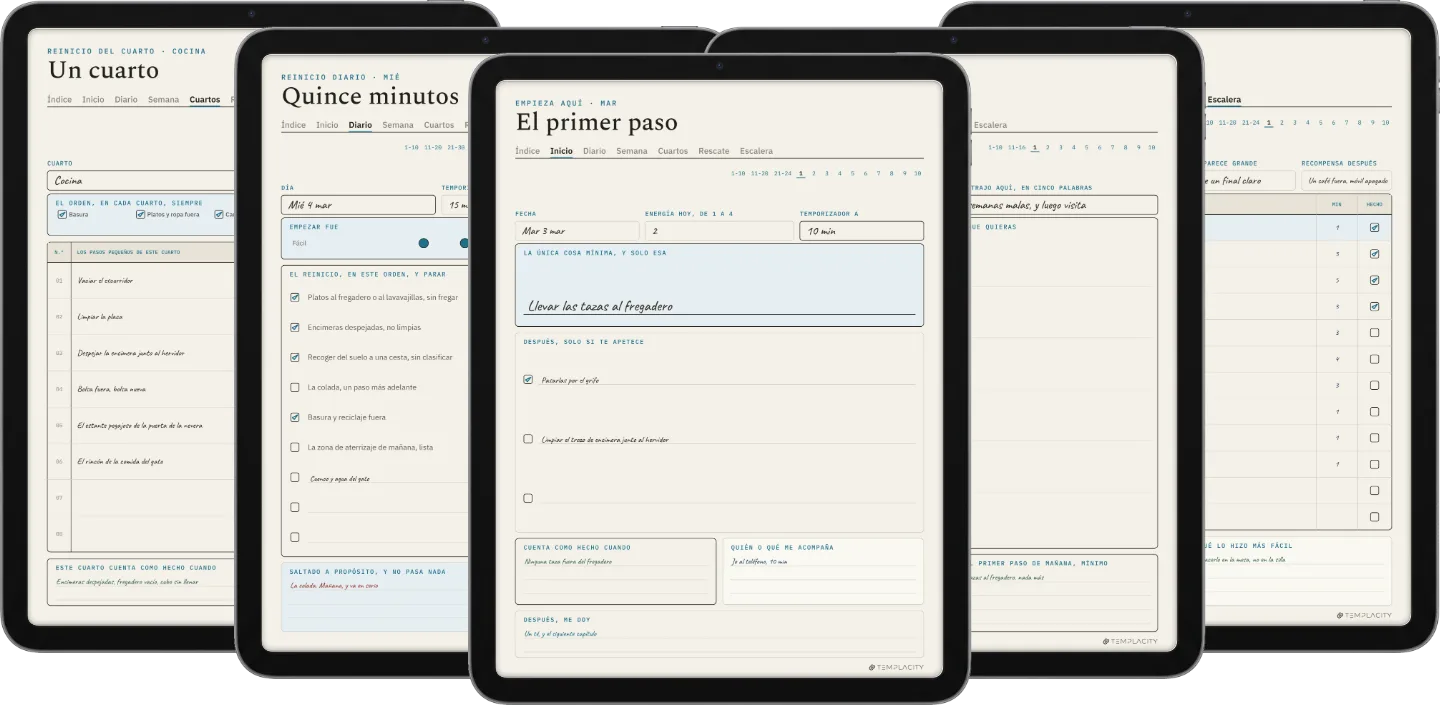Go to page 3 on El primer paso

tap(827, 173)
